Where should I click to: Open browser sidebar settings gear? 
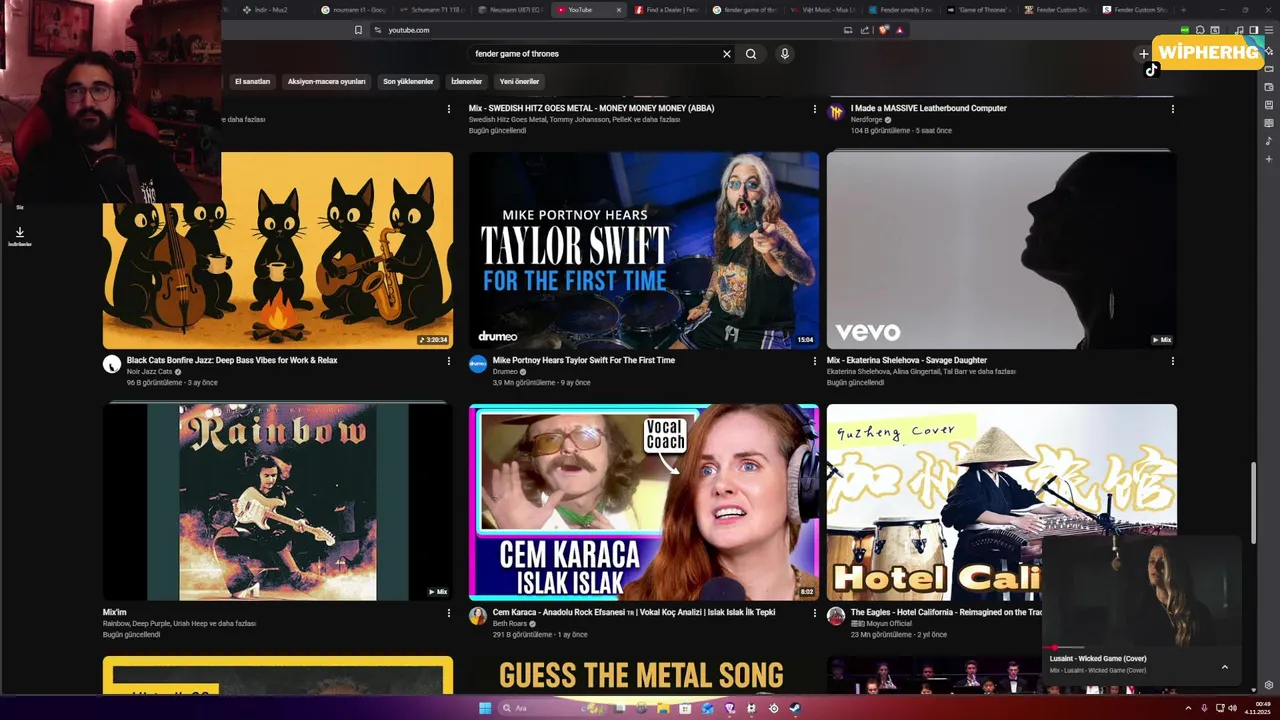[x=1269, y=685]
